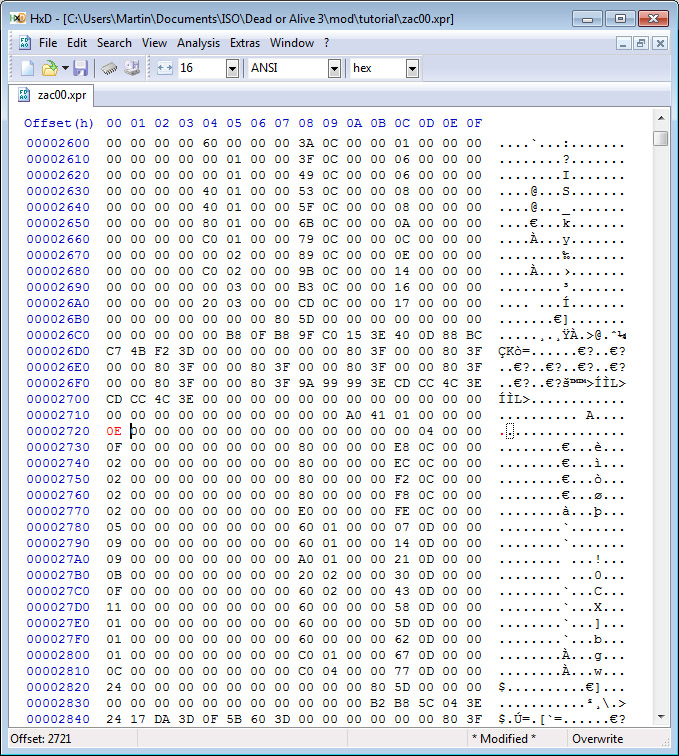Click byte DA in row 00002840

162,719
